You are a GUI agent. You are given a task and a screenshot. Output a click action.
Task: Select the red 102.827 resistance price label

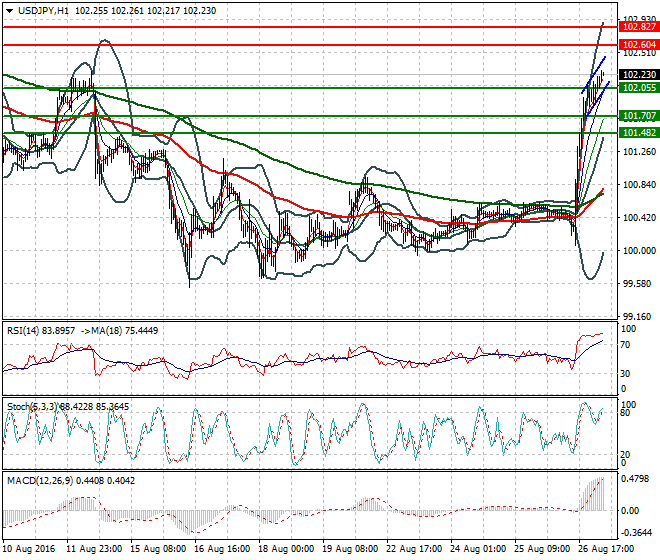tap(639, 27)
